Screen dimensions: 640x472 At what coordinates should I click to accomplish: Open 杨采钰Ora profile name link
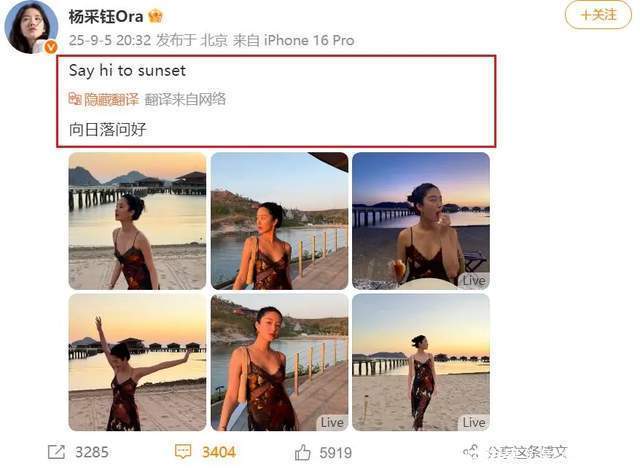tap(106, 16)
